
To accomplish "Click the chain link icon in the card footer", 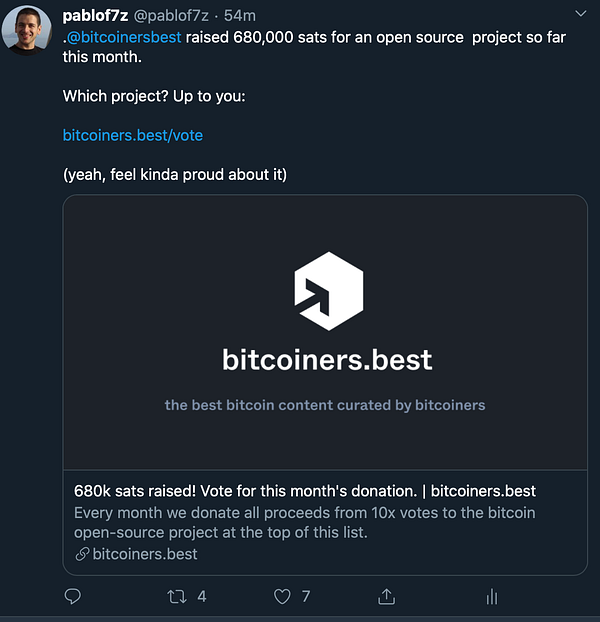I will tap(82, 554).
